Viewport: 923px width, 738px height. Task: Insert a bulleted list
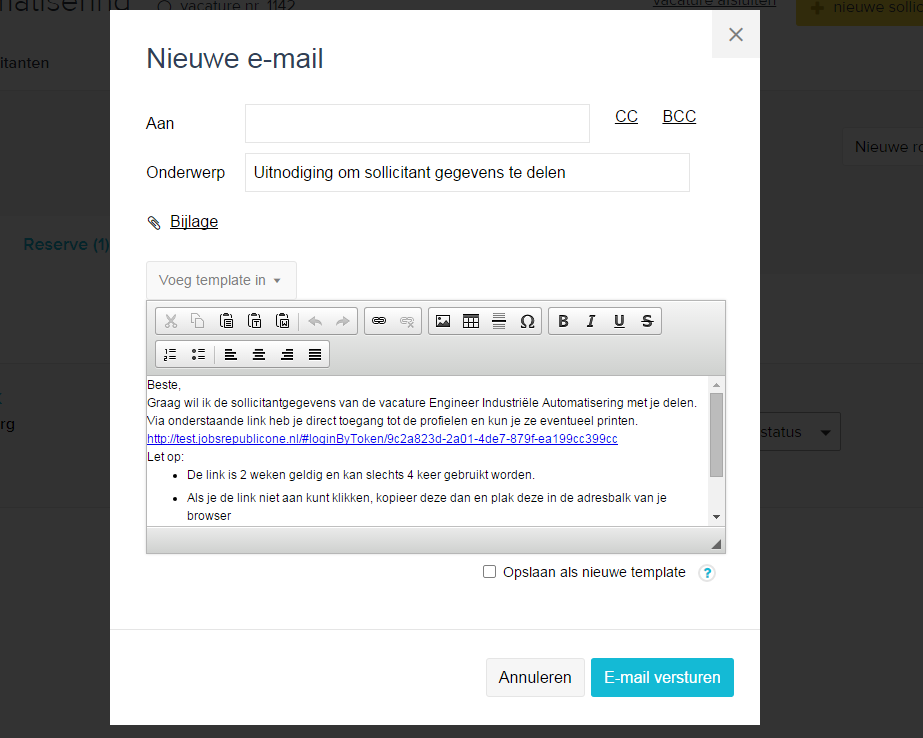(198, 354)
